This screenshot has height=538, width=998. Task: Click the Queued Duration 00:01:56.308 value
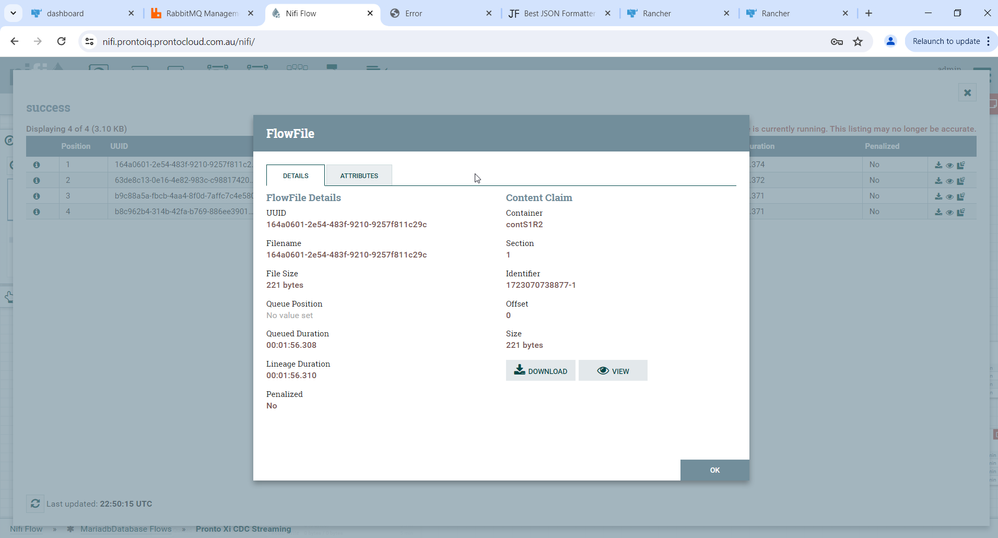(x=291, y=345)
